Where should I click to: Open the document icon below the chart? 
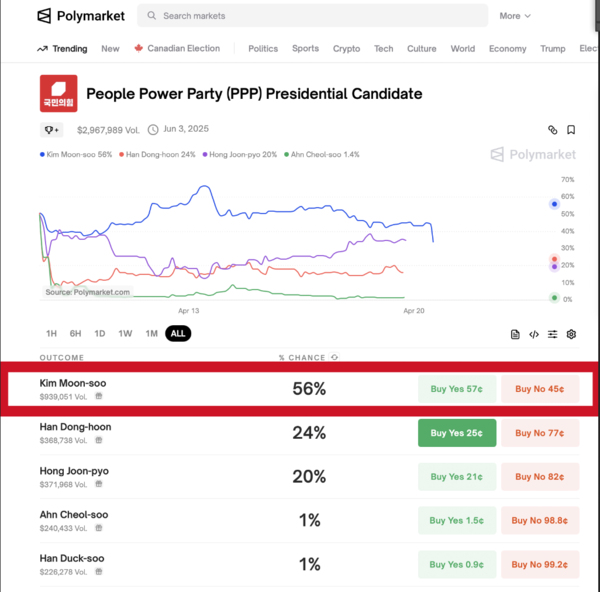pyautogui.click(x=515, y=334)
